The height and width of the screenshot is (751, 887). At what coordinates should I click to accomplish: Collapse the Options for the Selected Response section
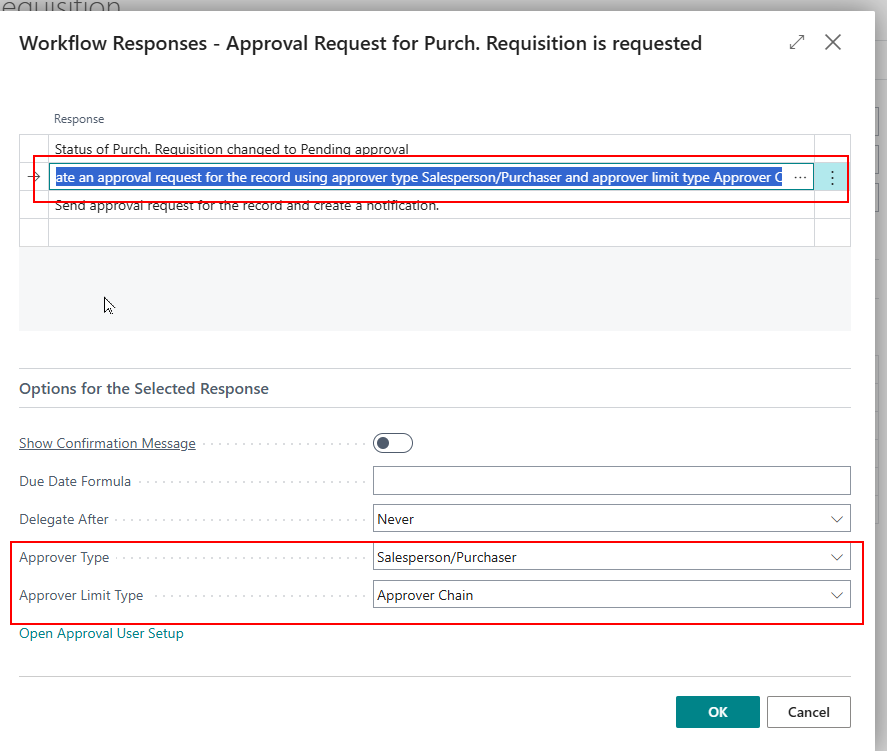click(x=144, y=388)
